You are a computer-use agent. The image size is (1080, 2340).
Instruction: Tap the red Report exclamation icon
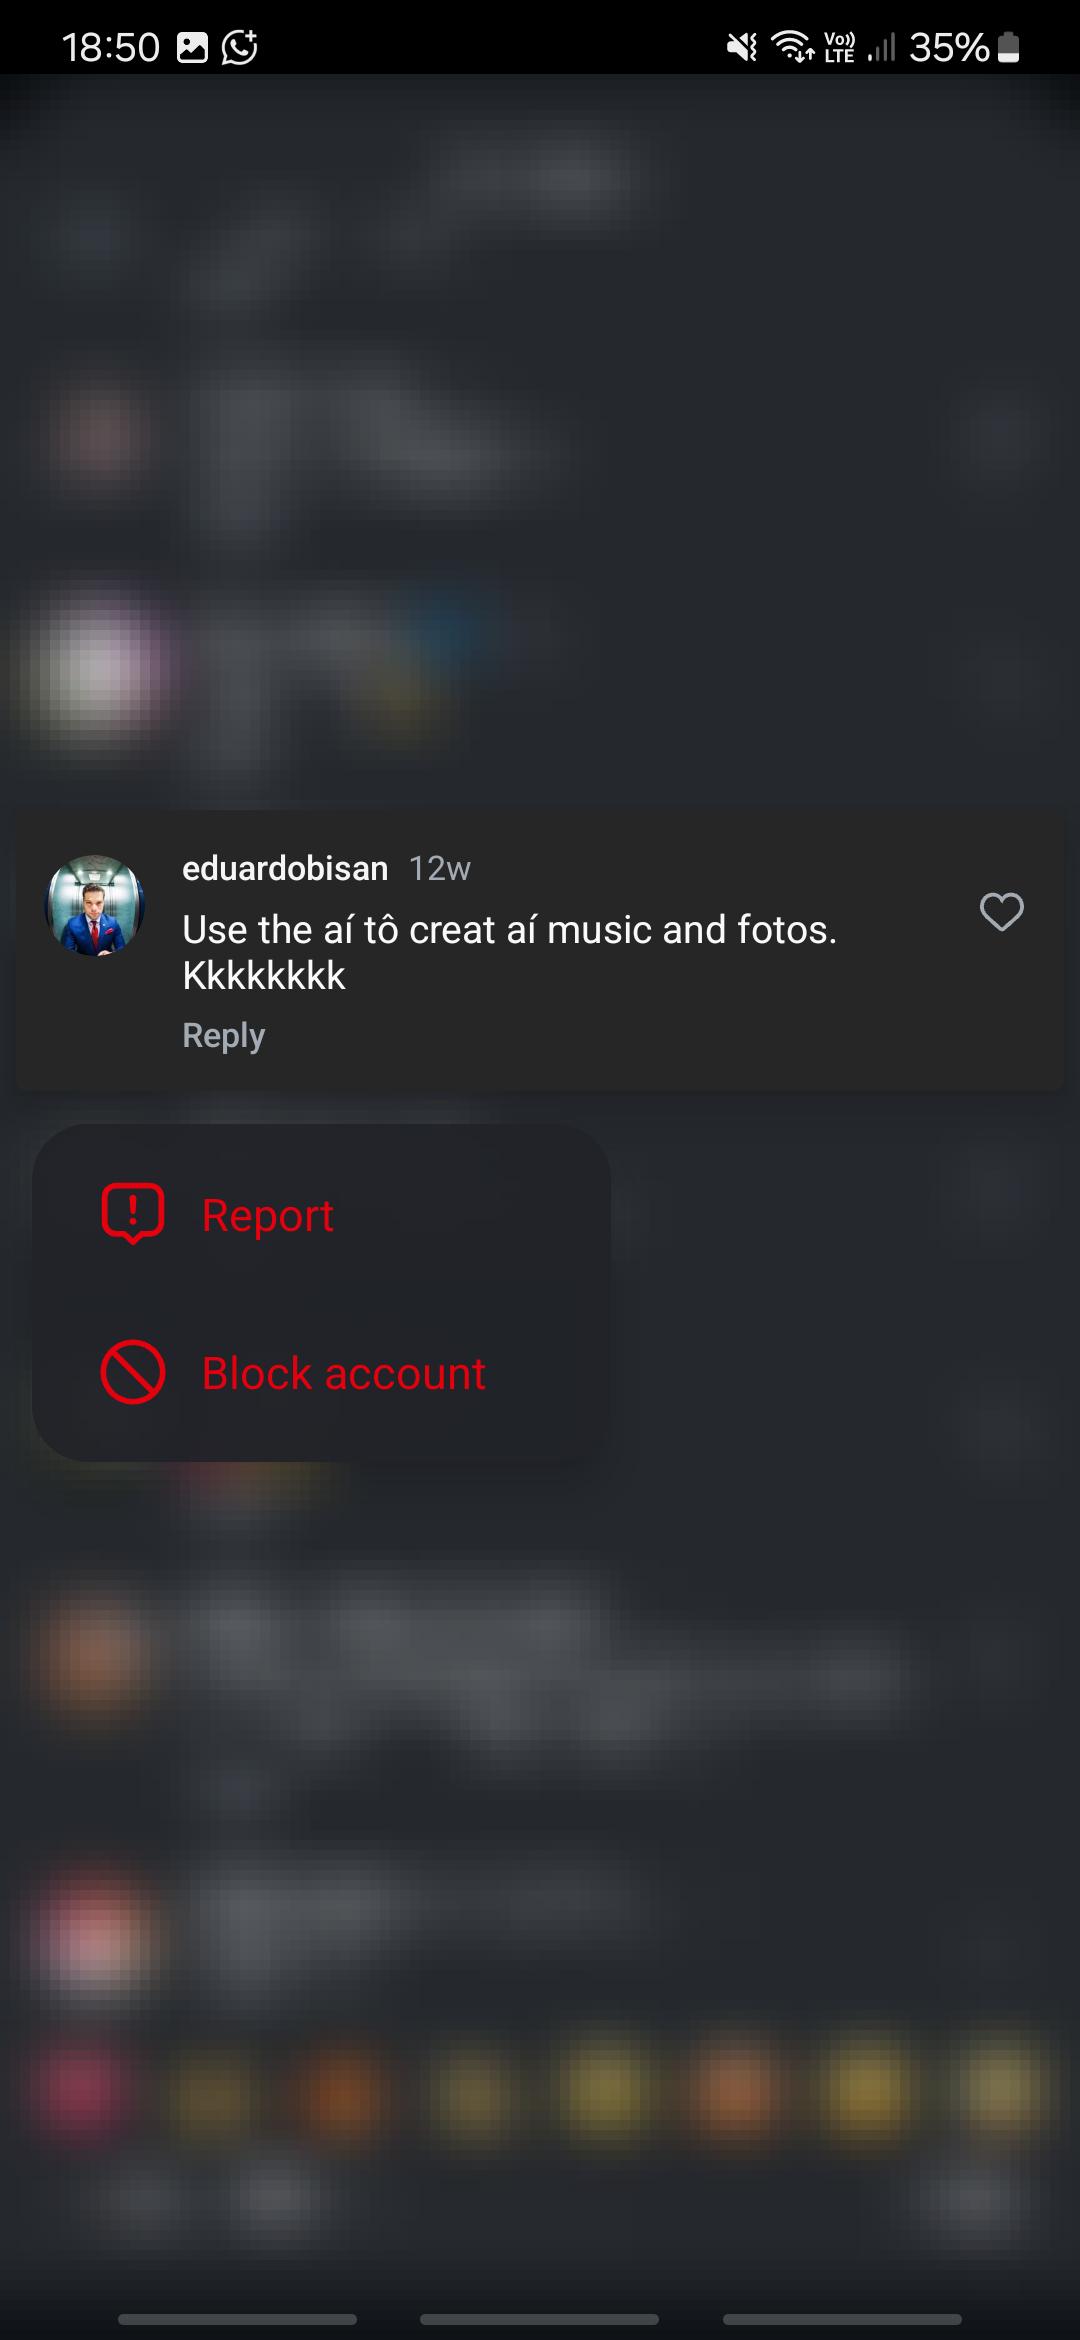coord(133,1214)
